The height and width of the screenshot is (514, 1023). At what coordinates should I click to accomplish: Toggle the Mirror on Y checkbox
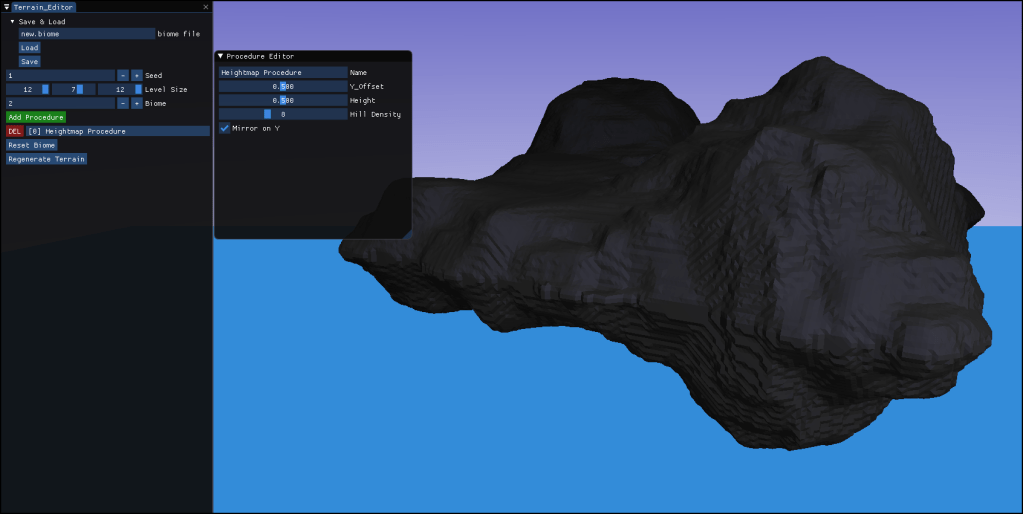pos(225,128)
